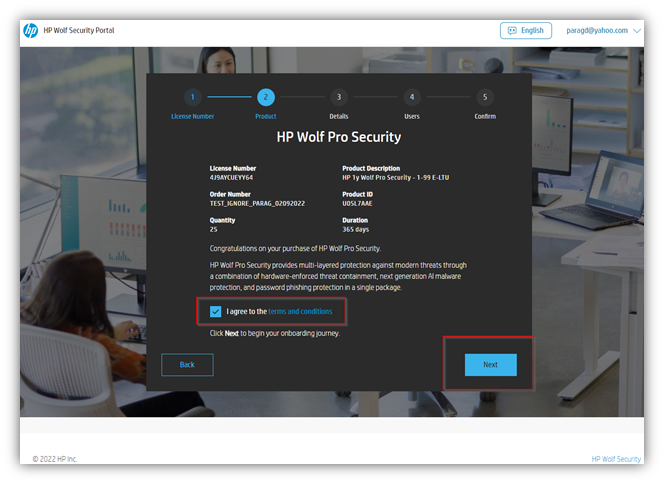Open the terms and conditions link
Viewport: 664px width, 484px height.
[300, 312]
